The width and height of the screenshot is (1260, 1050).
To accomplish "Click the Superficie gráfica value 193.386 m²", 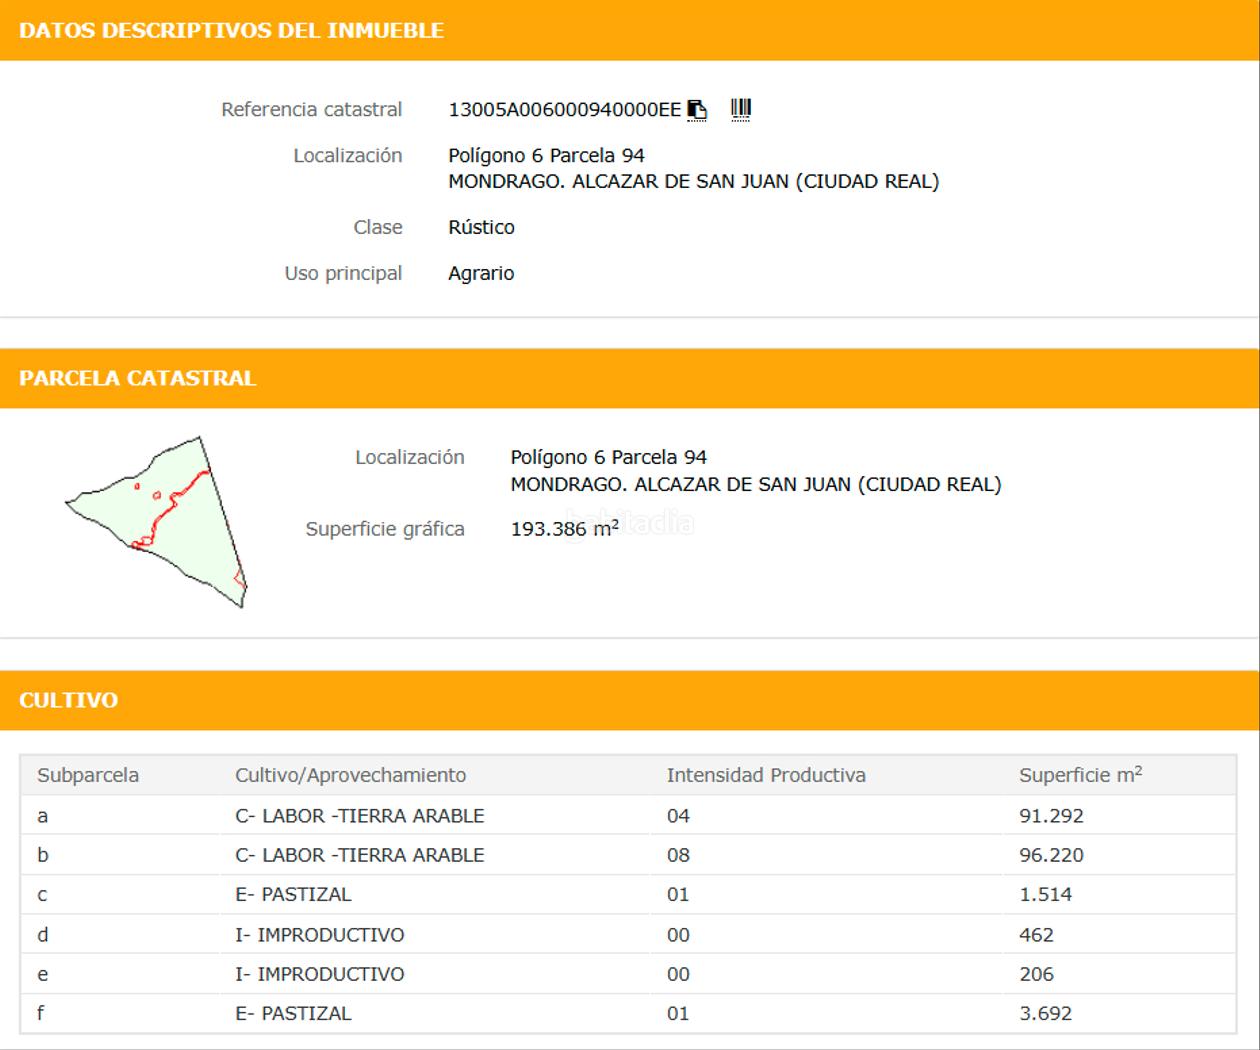I will point(564,529).
